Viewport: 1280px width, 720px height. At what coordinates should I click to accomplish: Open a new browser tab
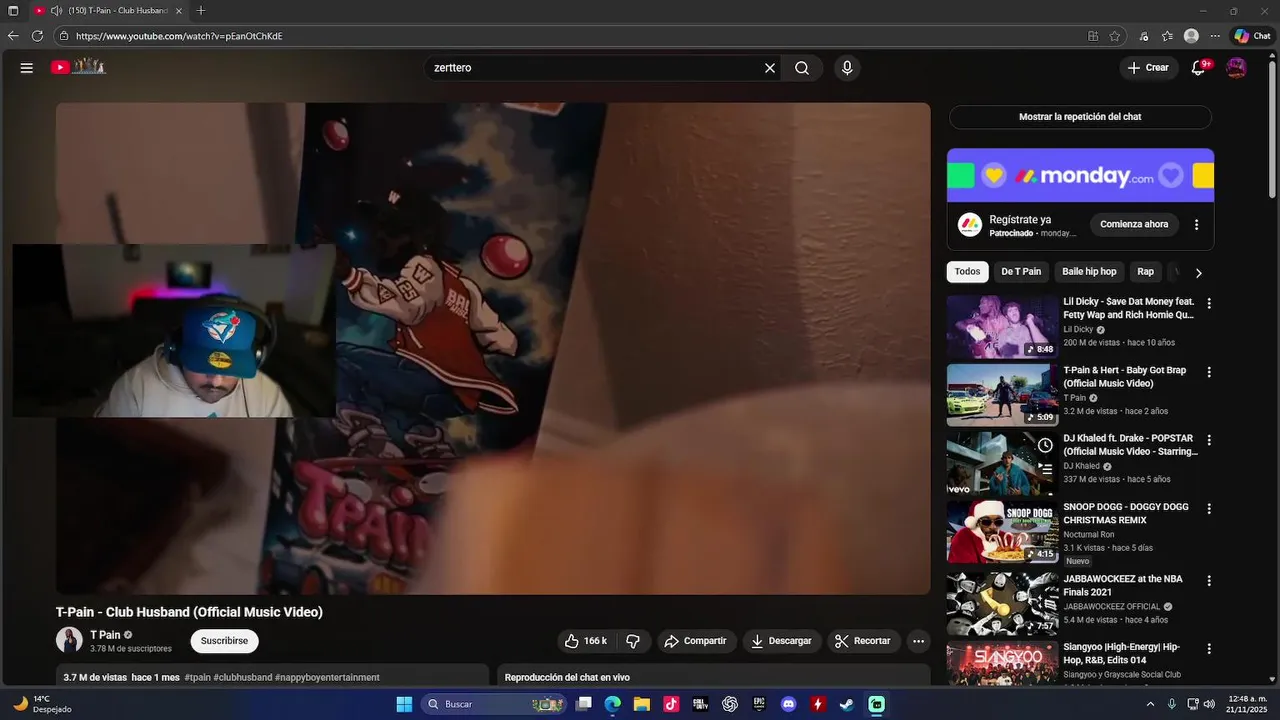point(201,10)
